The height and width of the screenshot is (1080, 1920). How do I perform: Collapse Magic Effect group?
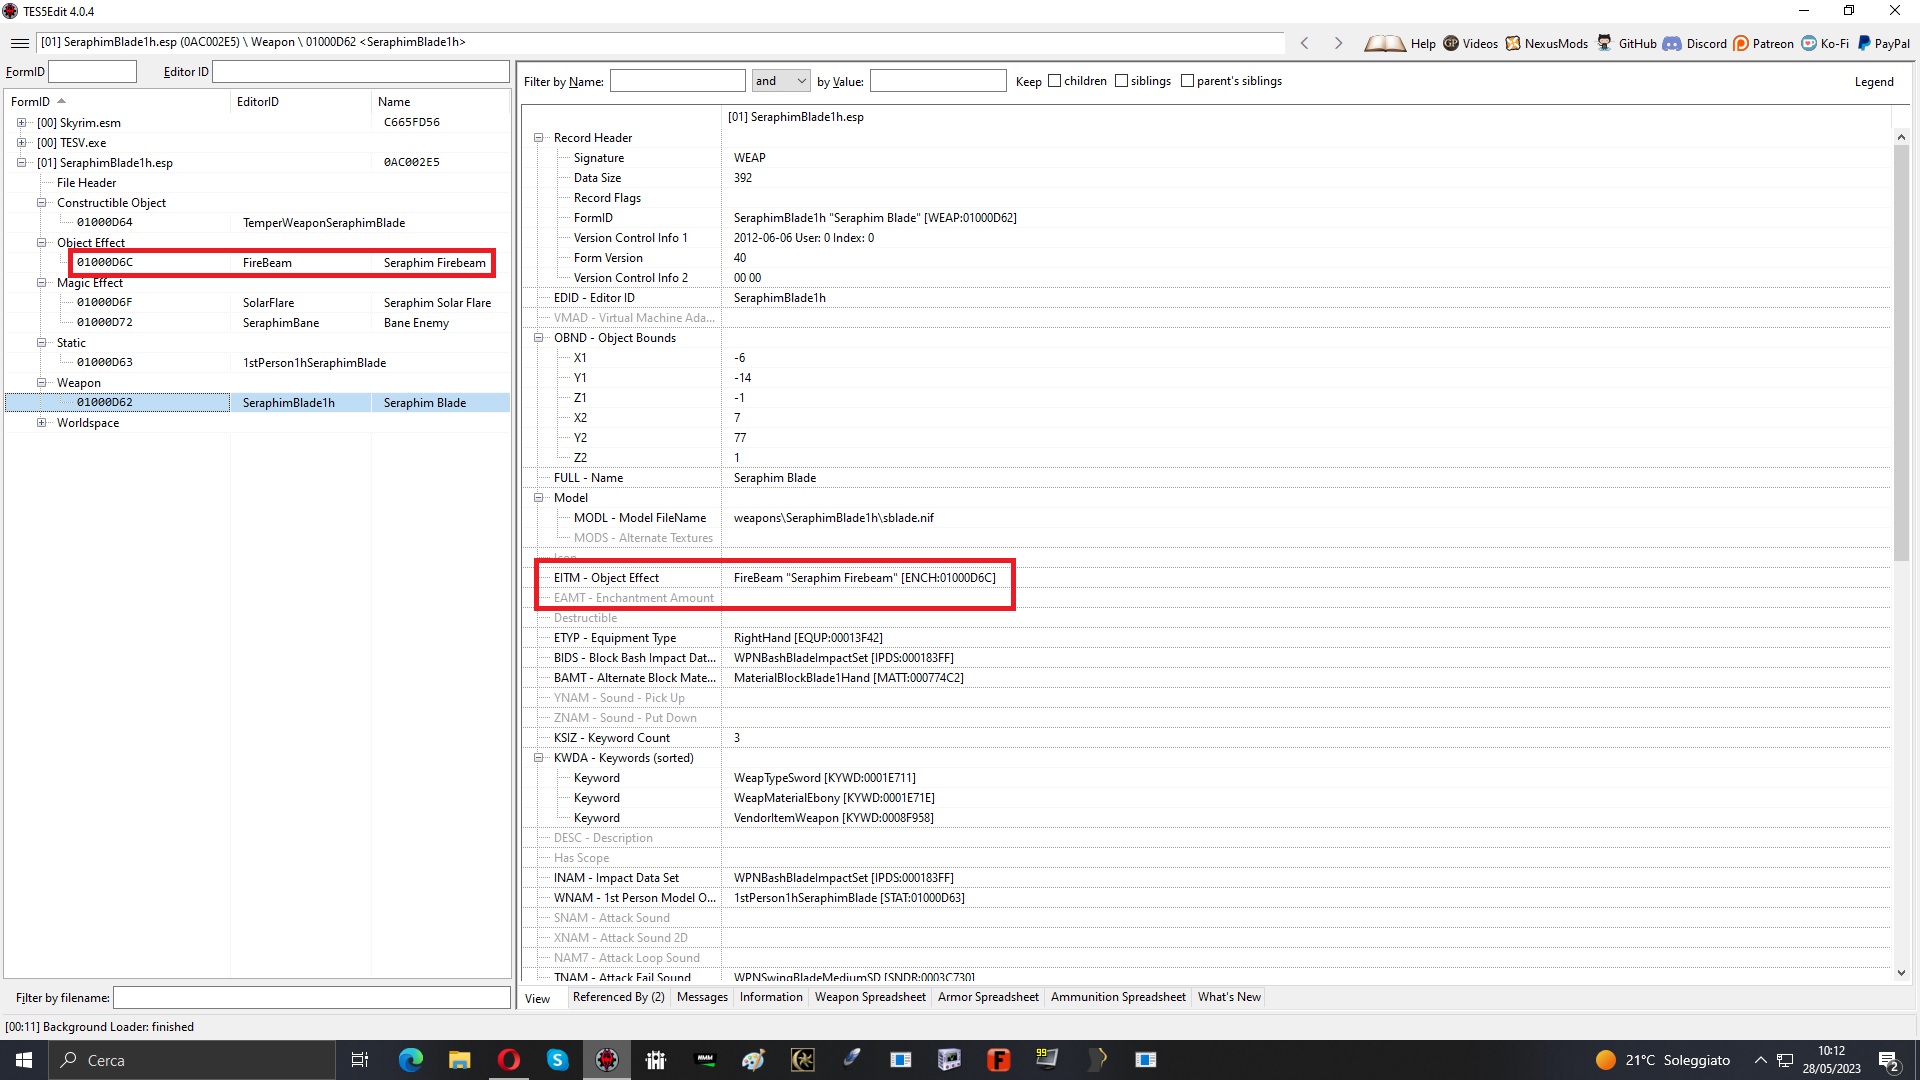click(42, 283)
